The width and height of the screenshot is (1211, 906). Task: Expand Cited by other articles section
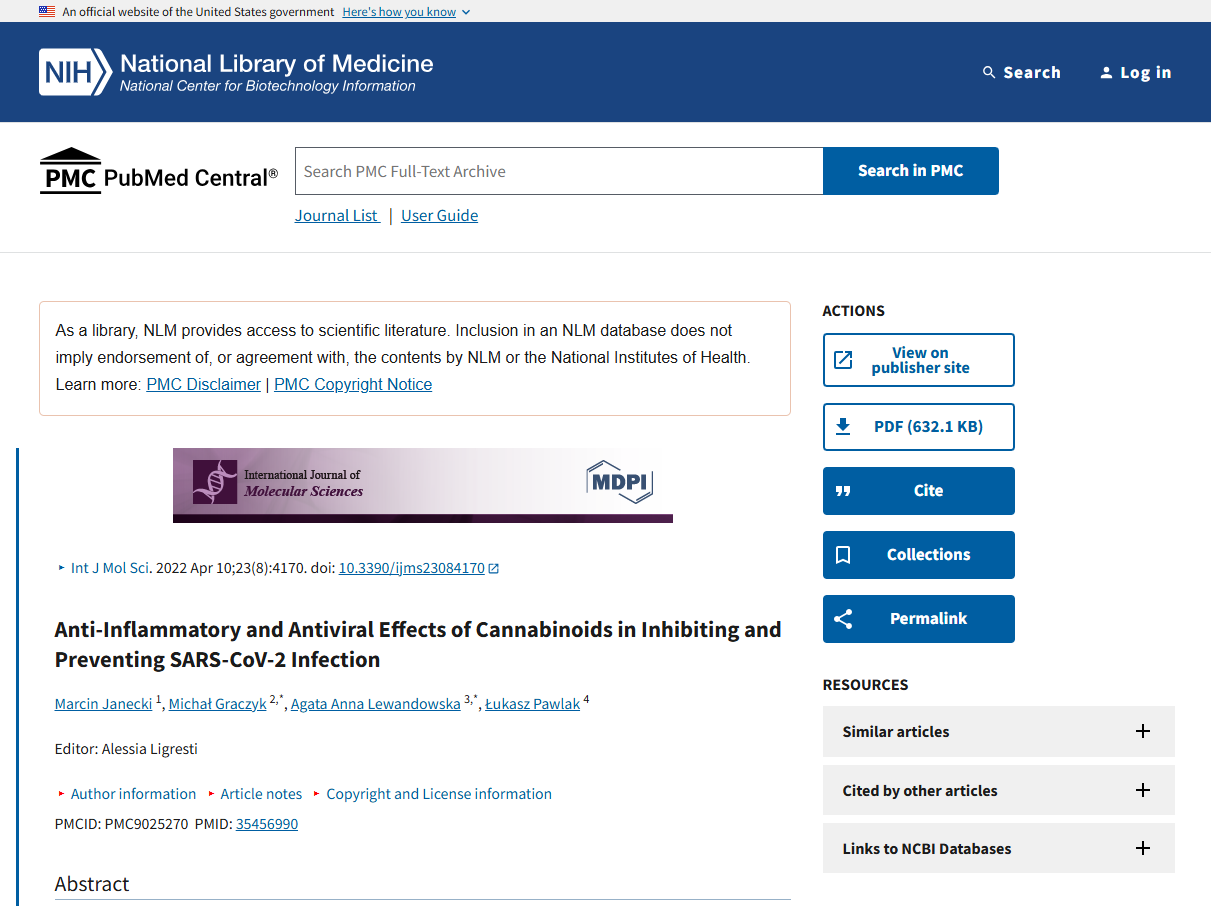(x=1142, y=790)
